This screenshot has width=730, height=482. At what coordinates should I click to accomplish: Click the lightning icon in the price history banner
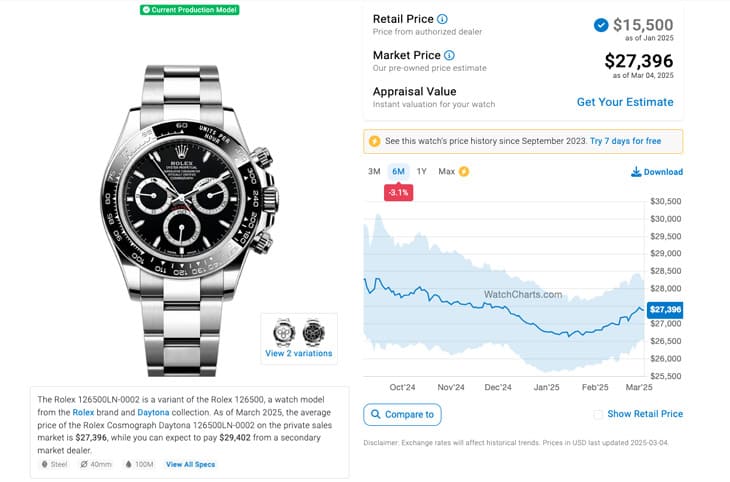(x=374, y=141)
